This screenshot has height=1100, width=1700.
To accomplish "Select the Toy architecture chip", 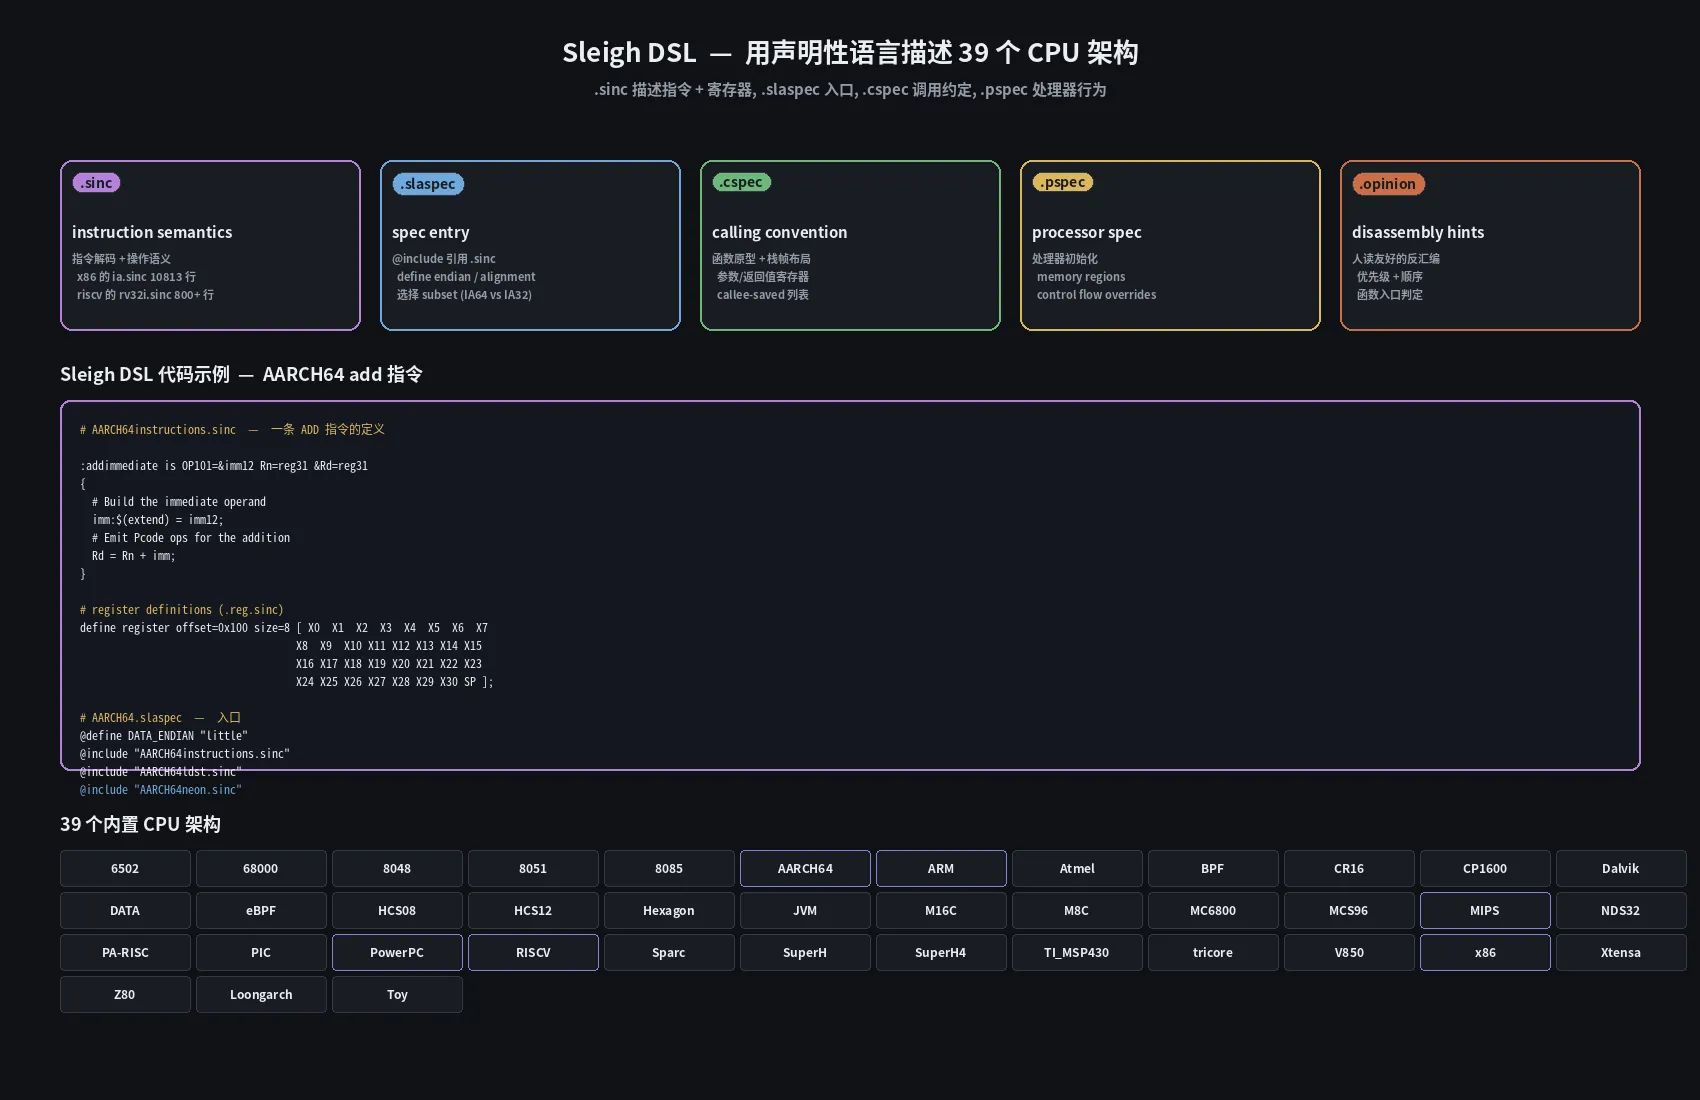I will click(x=397, y=994).
